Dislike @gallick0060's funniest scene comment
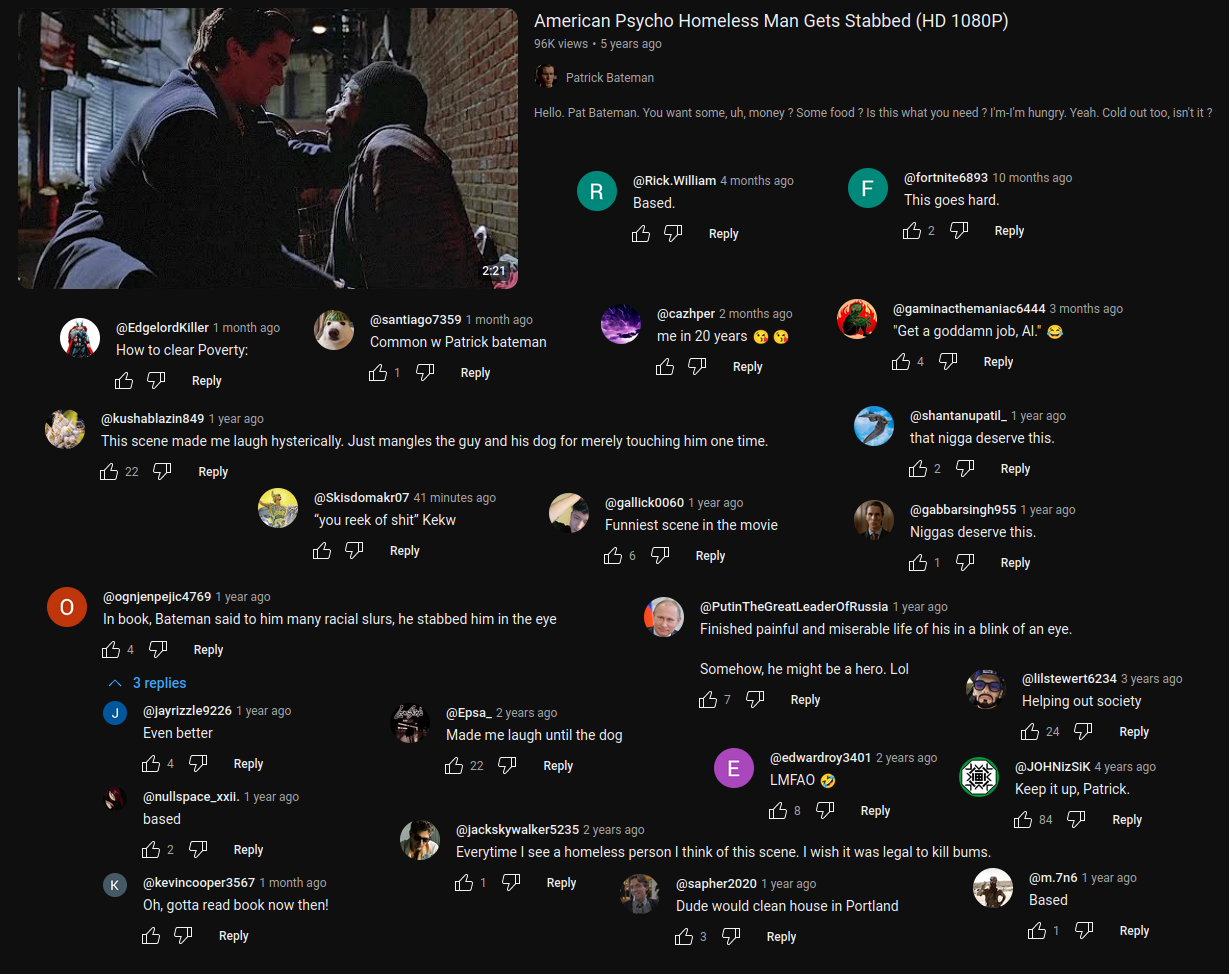The image size is (1229, 974). pyautogui.click(x=660, y=556)
